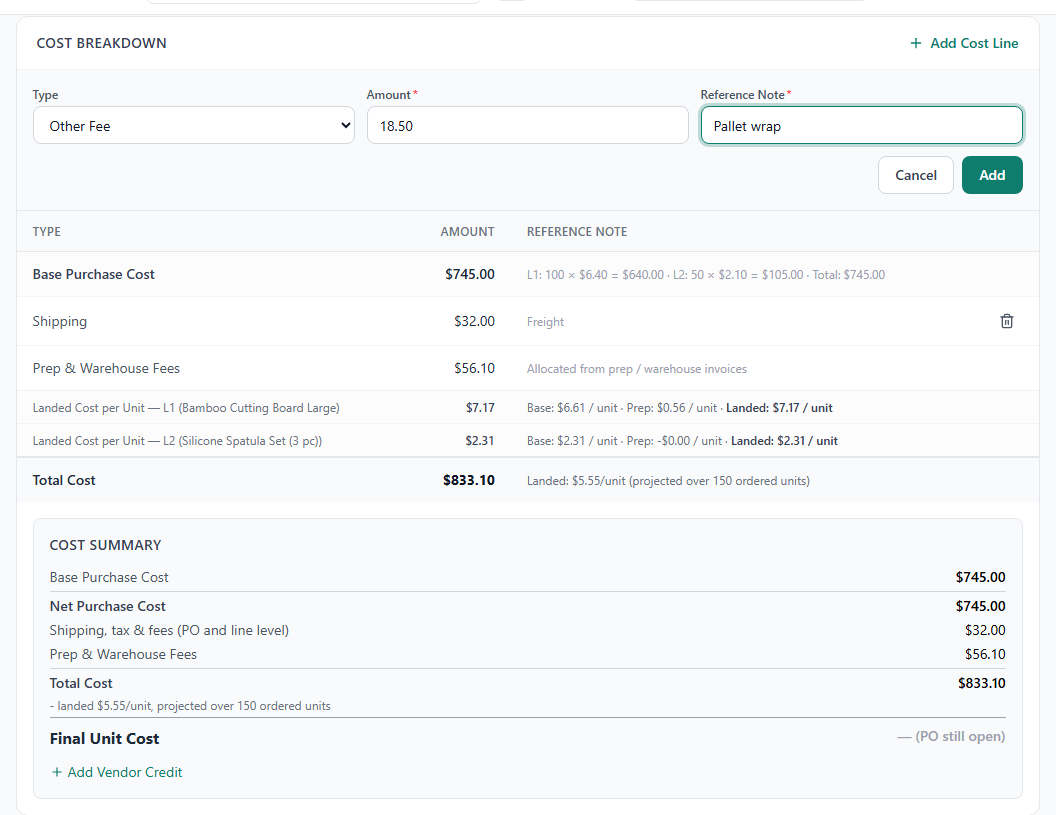Screen dimensions: 1056x815
Task: Click the Total Cost $833.10 in breakdown table
Action: click(469, 480)
